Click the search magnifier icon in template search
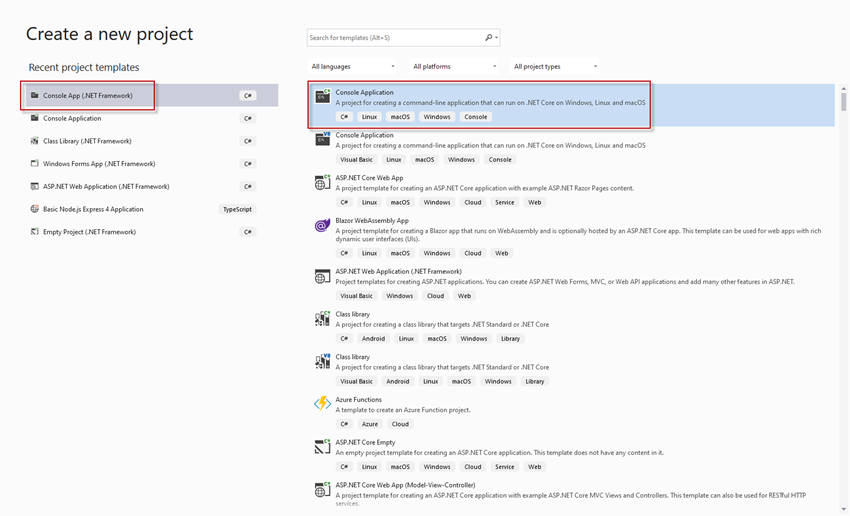Viewport: 850px width, 516px height. [488, 37]
